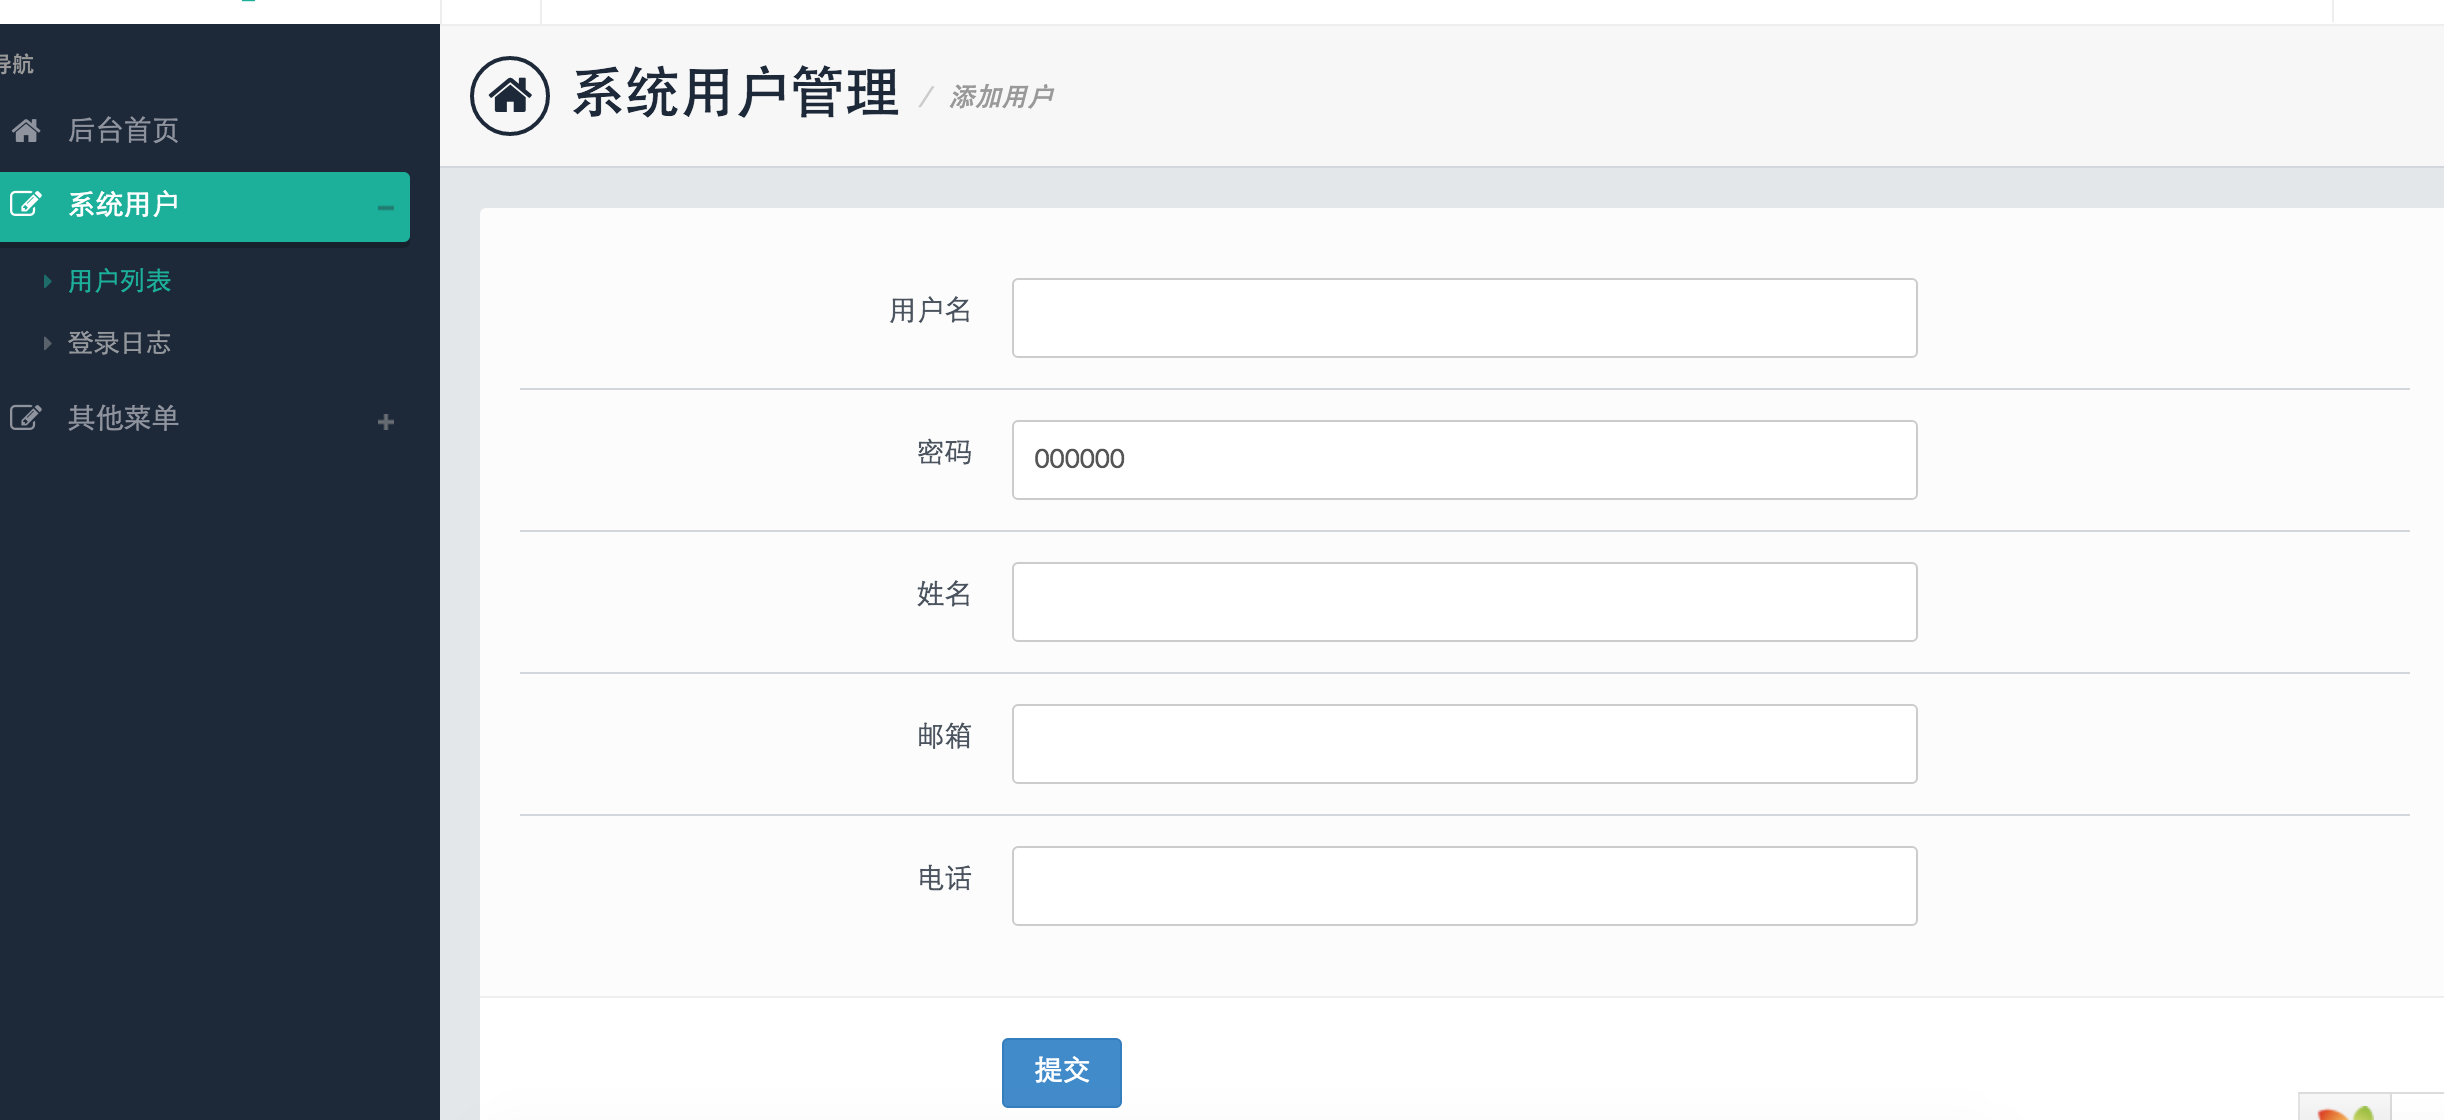Collapse 系统用户 menu with minus icon

[x=385, y=208]
